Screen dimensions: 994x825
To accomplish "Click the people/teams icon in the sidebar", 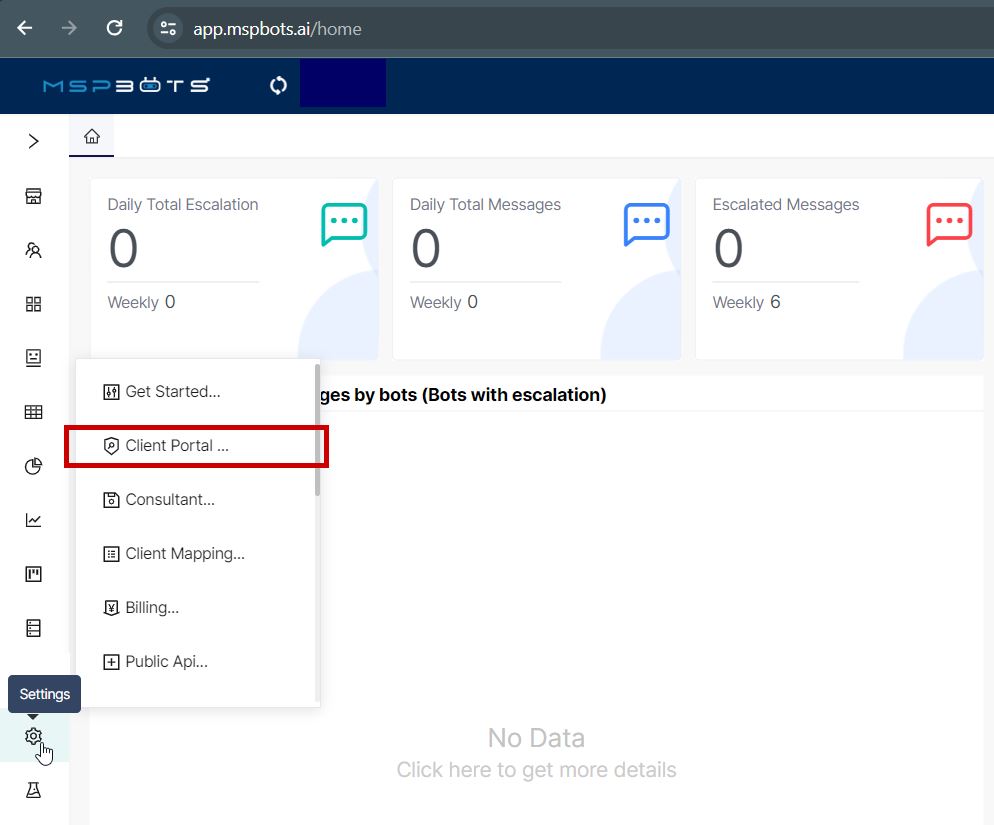I will [x=34, y=250].
